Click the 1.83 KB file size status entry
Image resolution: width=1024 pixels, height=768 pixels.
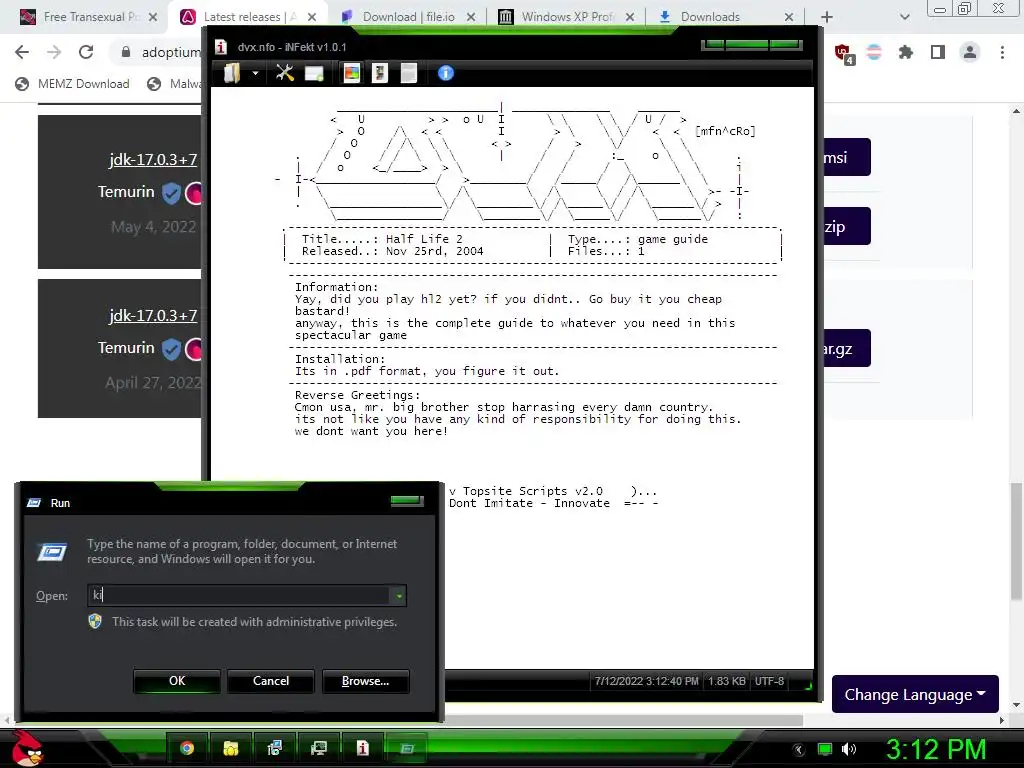(726, 681)
